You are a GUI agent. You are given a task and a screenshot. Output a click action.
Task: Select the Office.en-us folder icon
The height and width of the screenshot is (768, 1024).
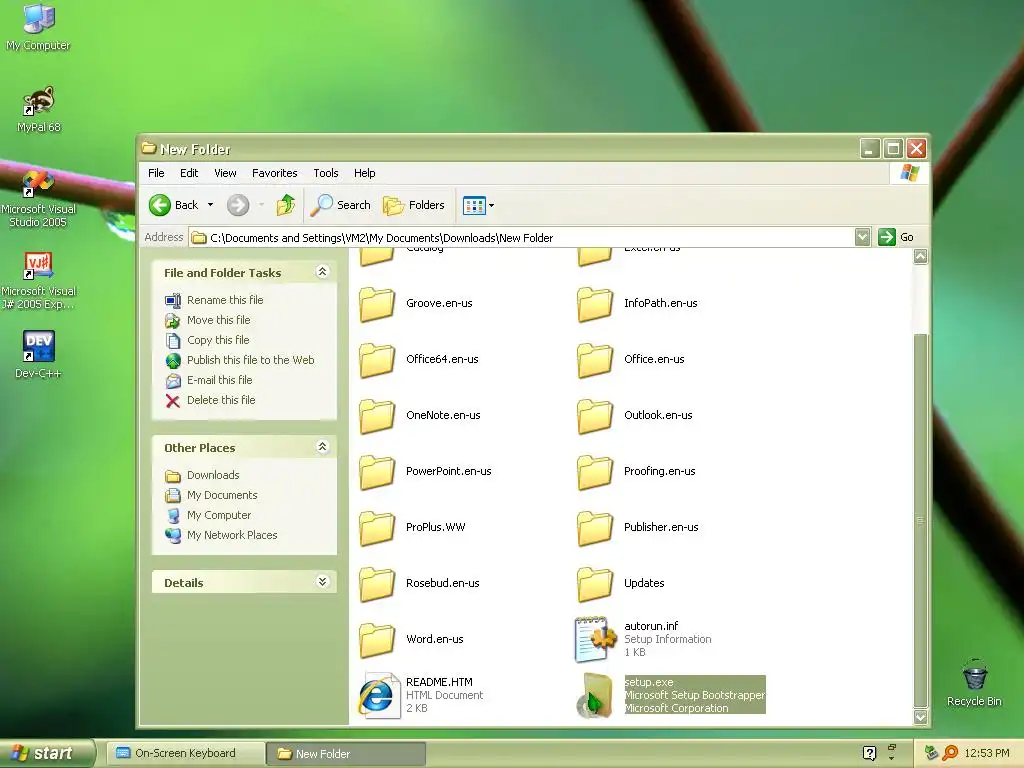(595, 360)
